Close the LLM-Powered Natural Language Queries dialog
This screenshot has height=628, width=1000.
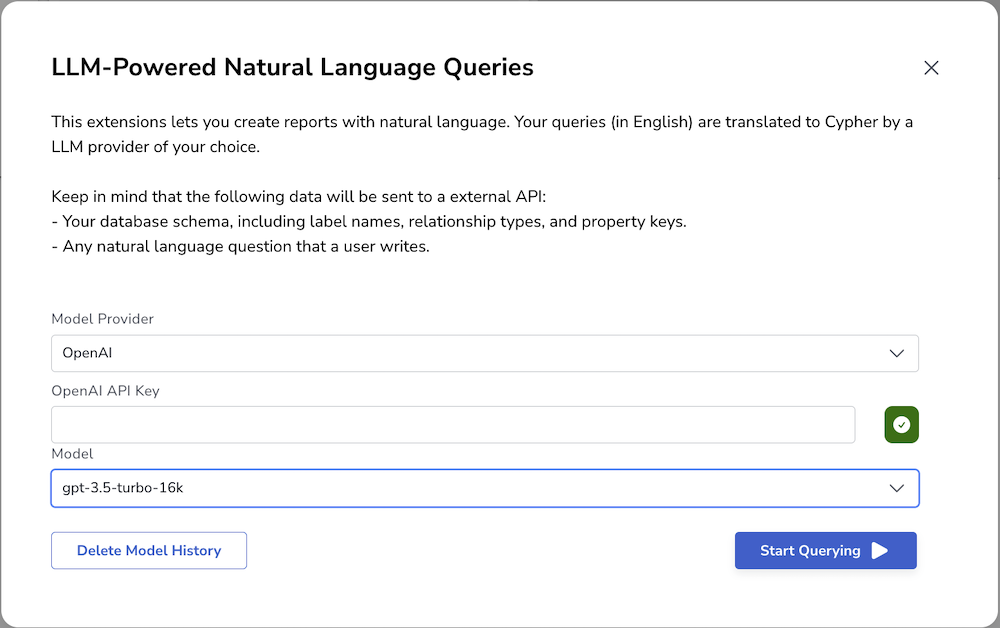coord(931,68)
